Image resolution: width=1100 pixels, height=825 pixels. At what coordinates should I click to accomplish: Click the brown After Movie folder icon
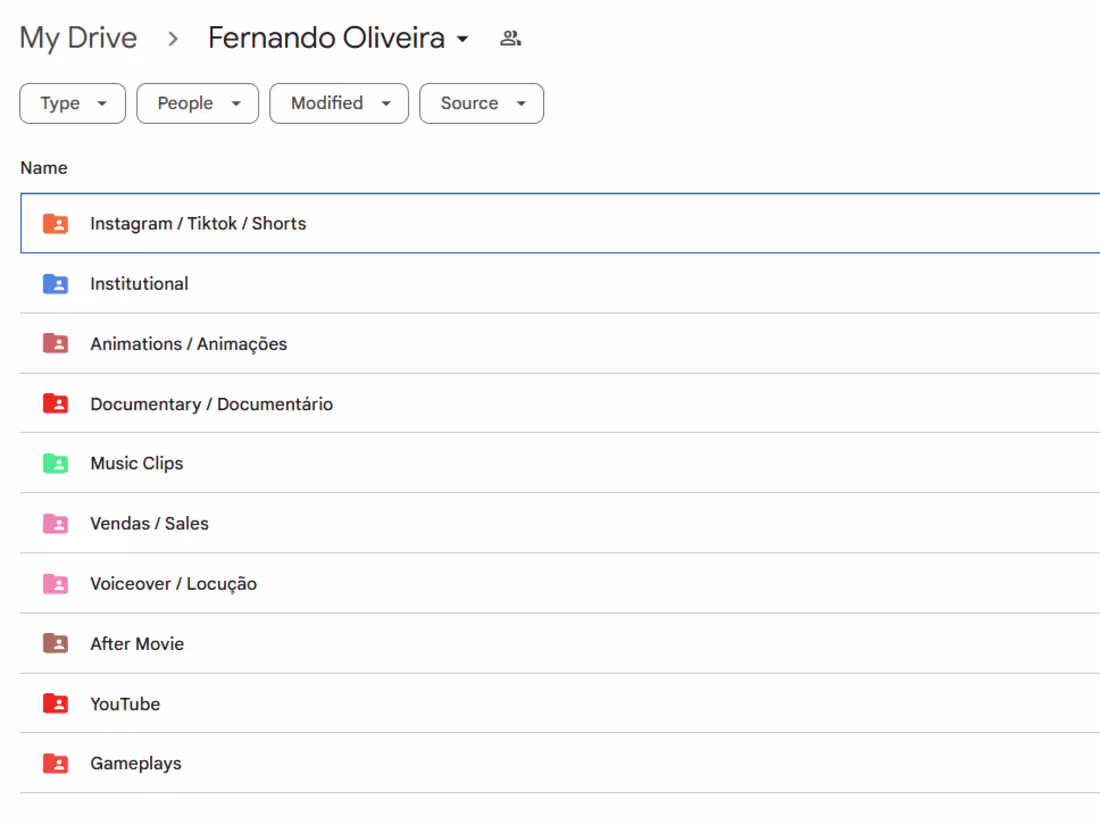point(55,644)
